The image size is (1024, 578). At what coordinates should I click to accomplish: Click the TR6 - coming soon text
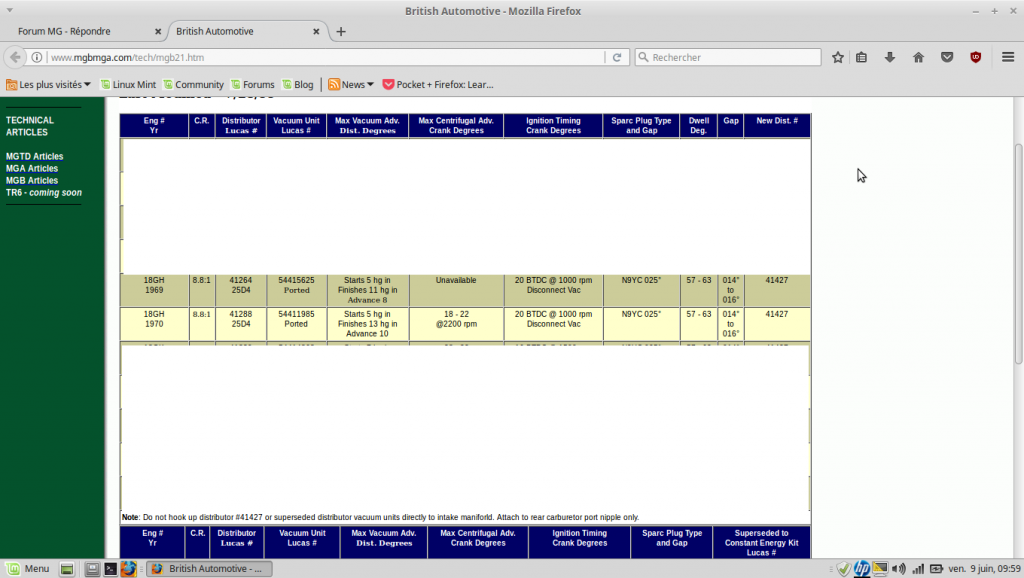pyautogui.click(x=44, y=193)
